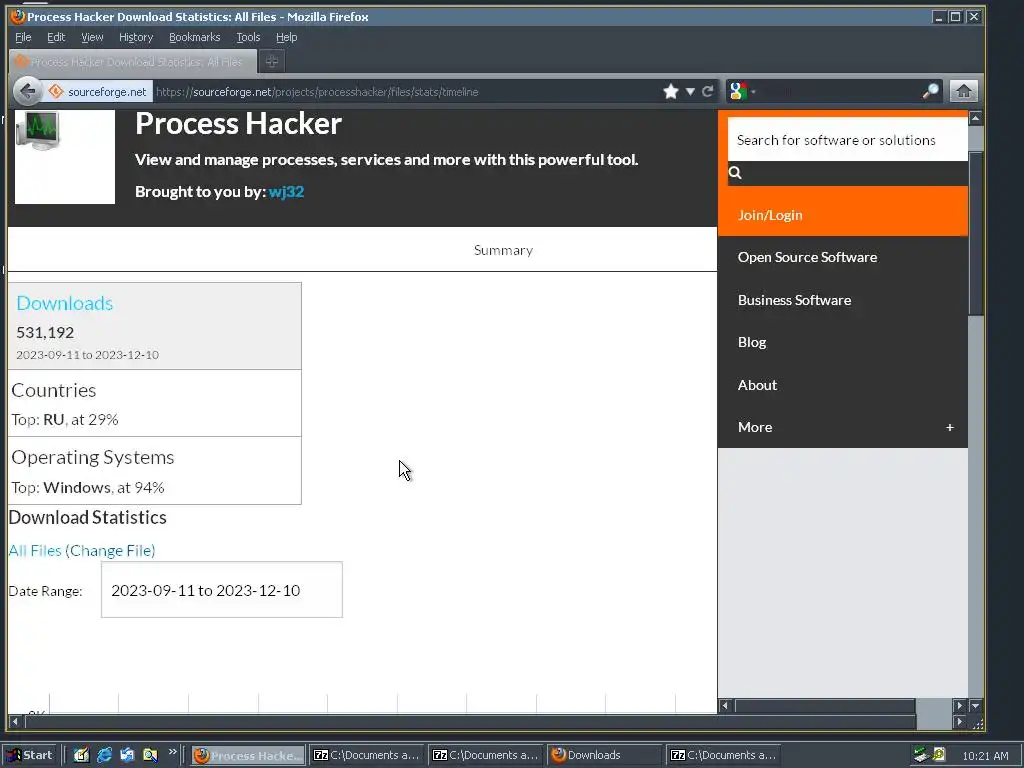
Task: Open the Google search engine selector
Action: pyautogui.click(x=743, y=91)
